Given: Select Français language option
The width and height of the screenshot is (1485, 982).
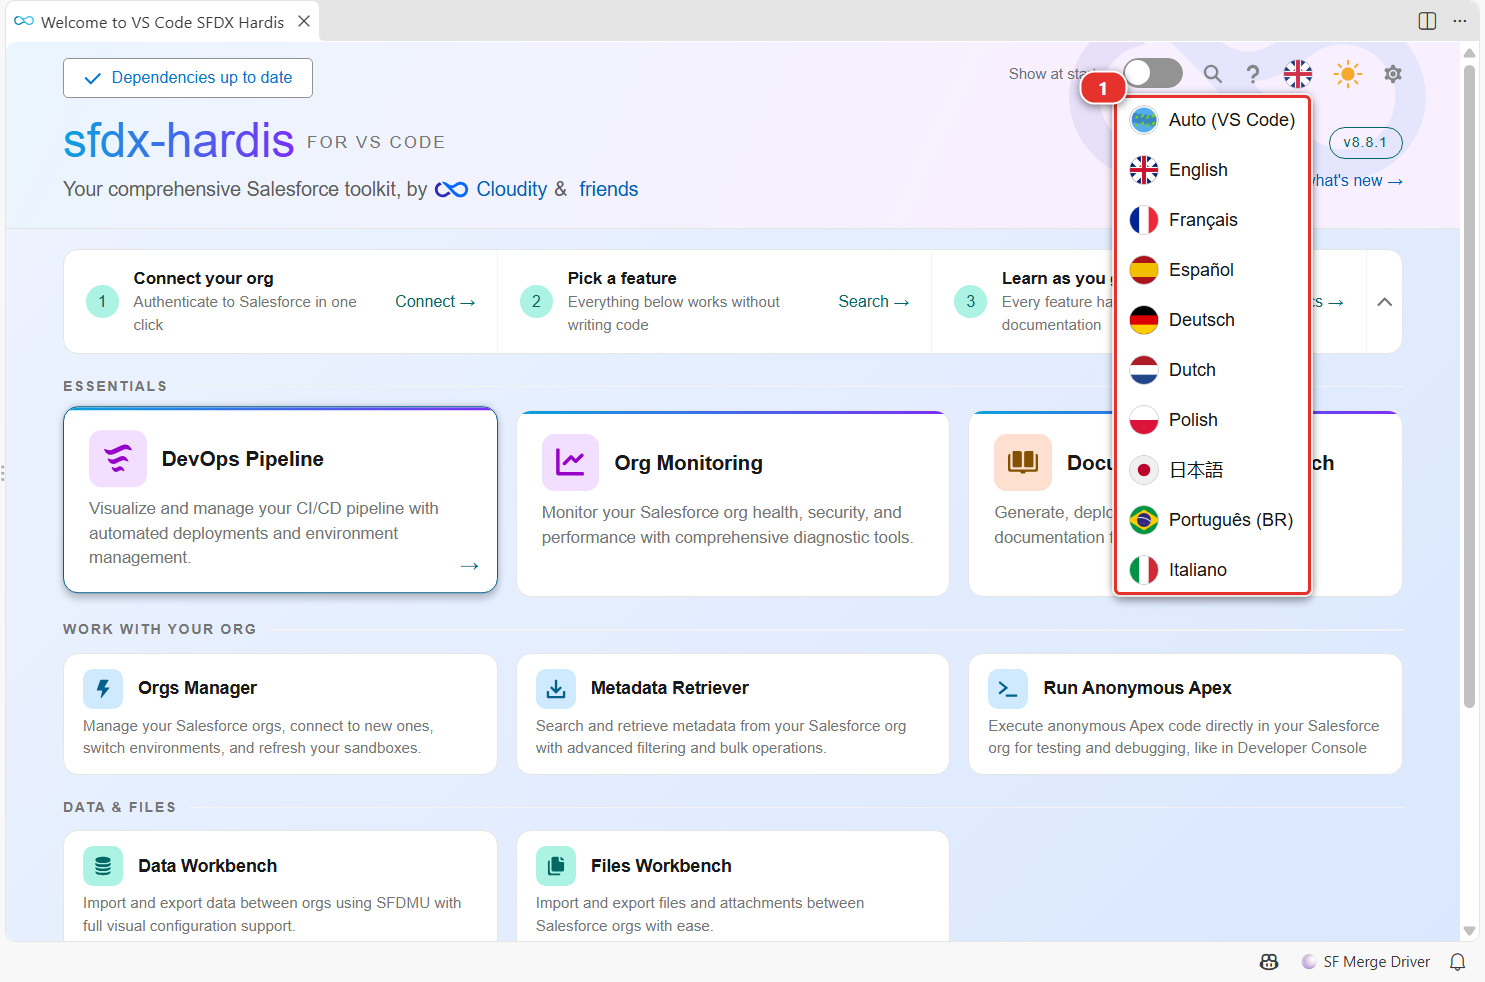Looking at the screenshot, I should pyautogui.click(x=1212, y=220).
